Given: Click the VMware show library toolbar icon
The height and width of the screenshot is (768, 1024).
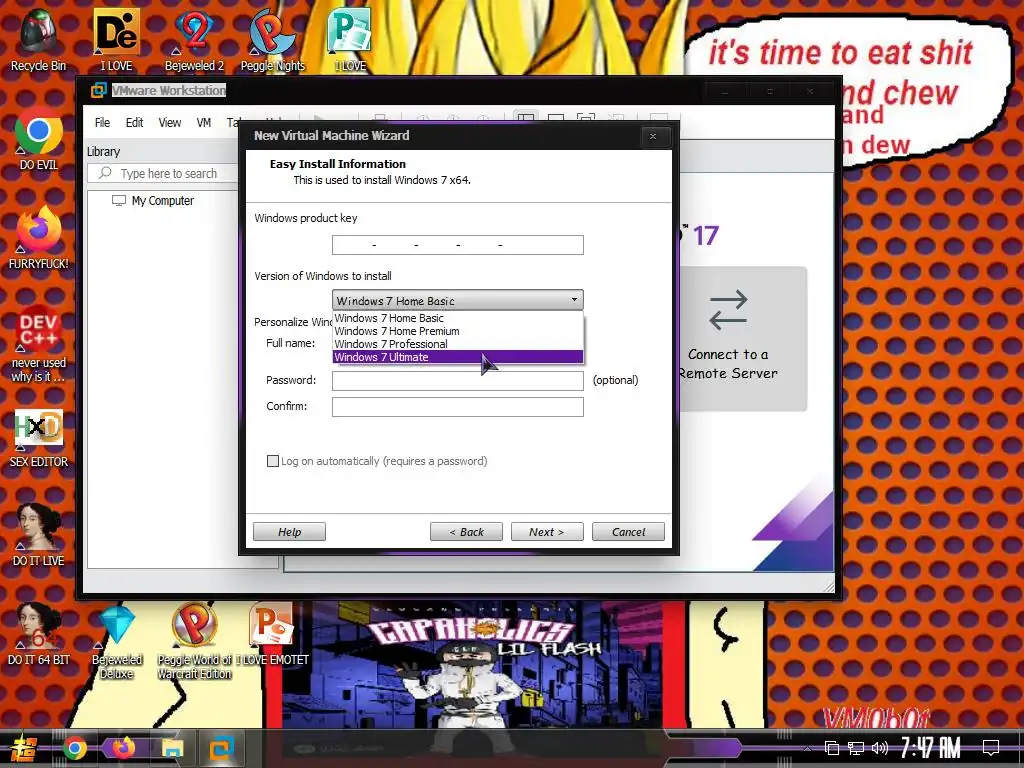Looking at the screenshot, I should [x=526, y=118].
